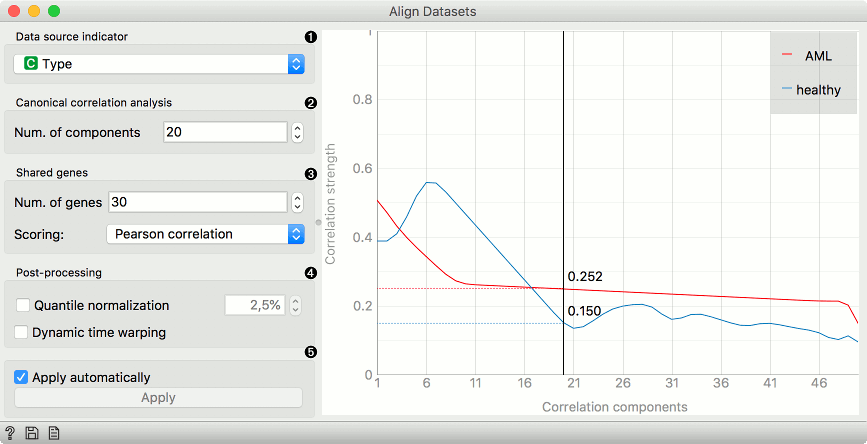Click the save image icon
This screenshot has width=867, height=444.
coord(32,433)
